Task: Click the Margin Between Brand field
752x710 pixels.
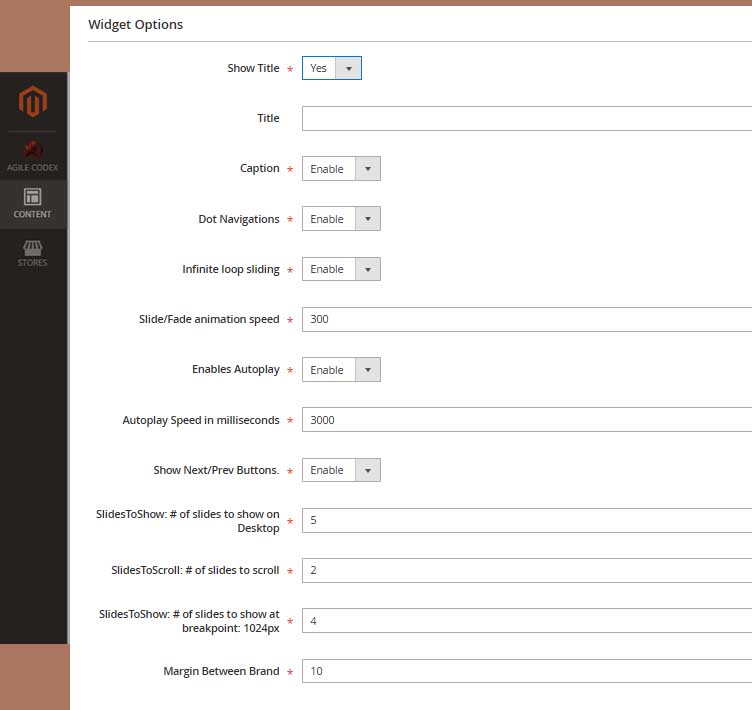Action: tap(527, 671)
